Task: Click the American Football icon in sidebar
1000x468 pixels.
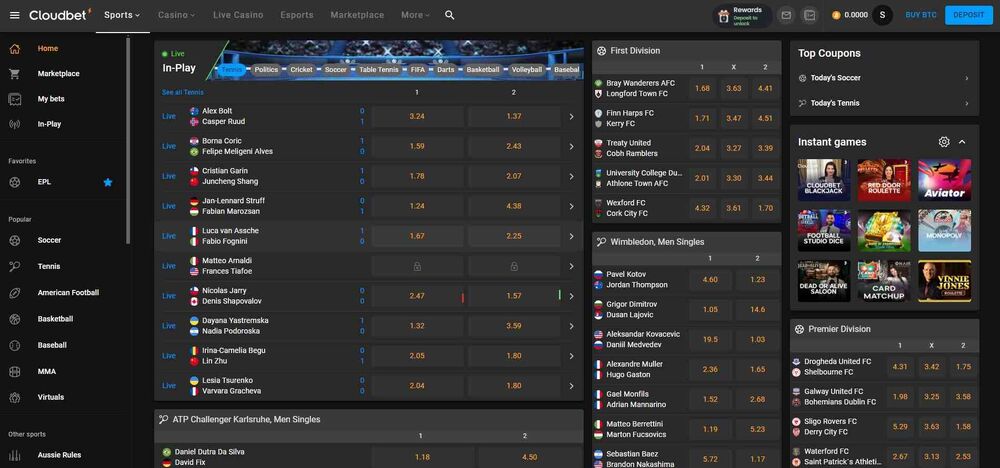Action: (x=15, y=293)
